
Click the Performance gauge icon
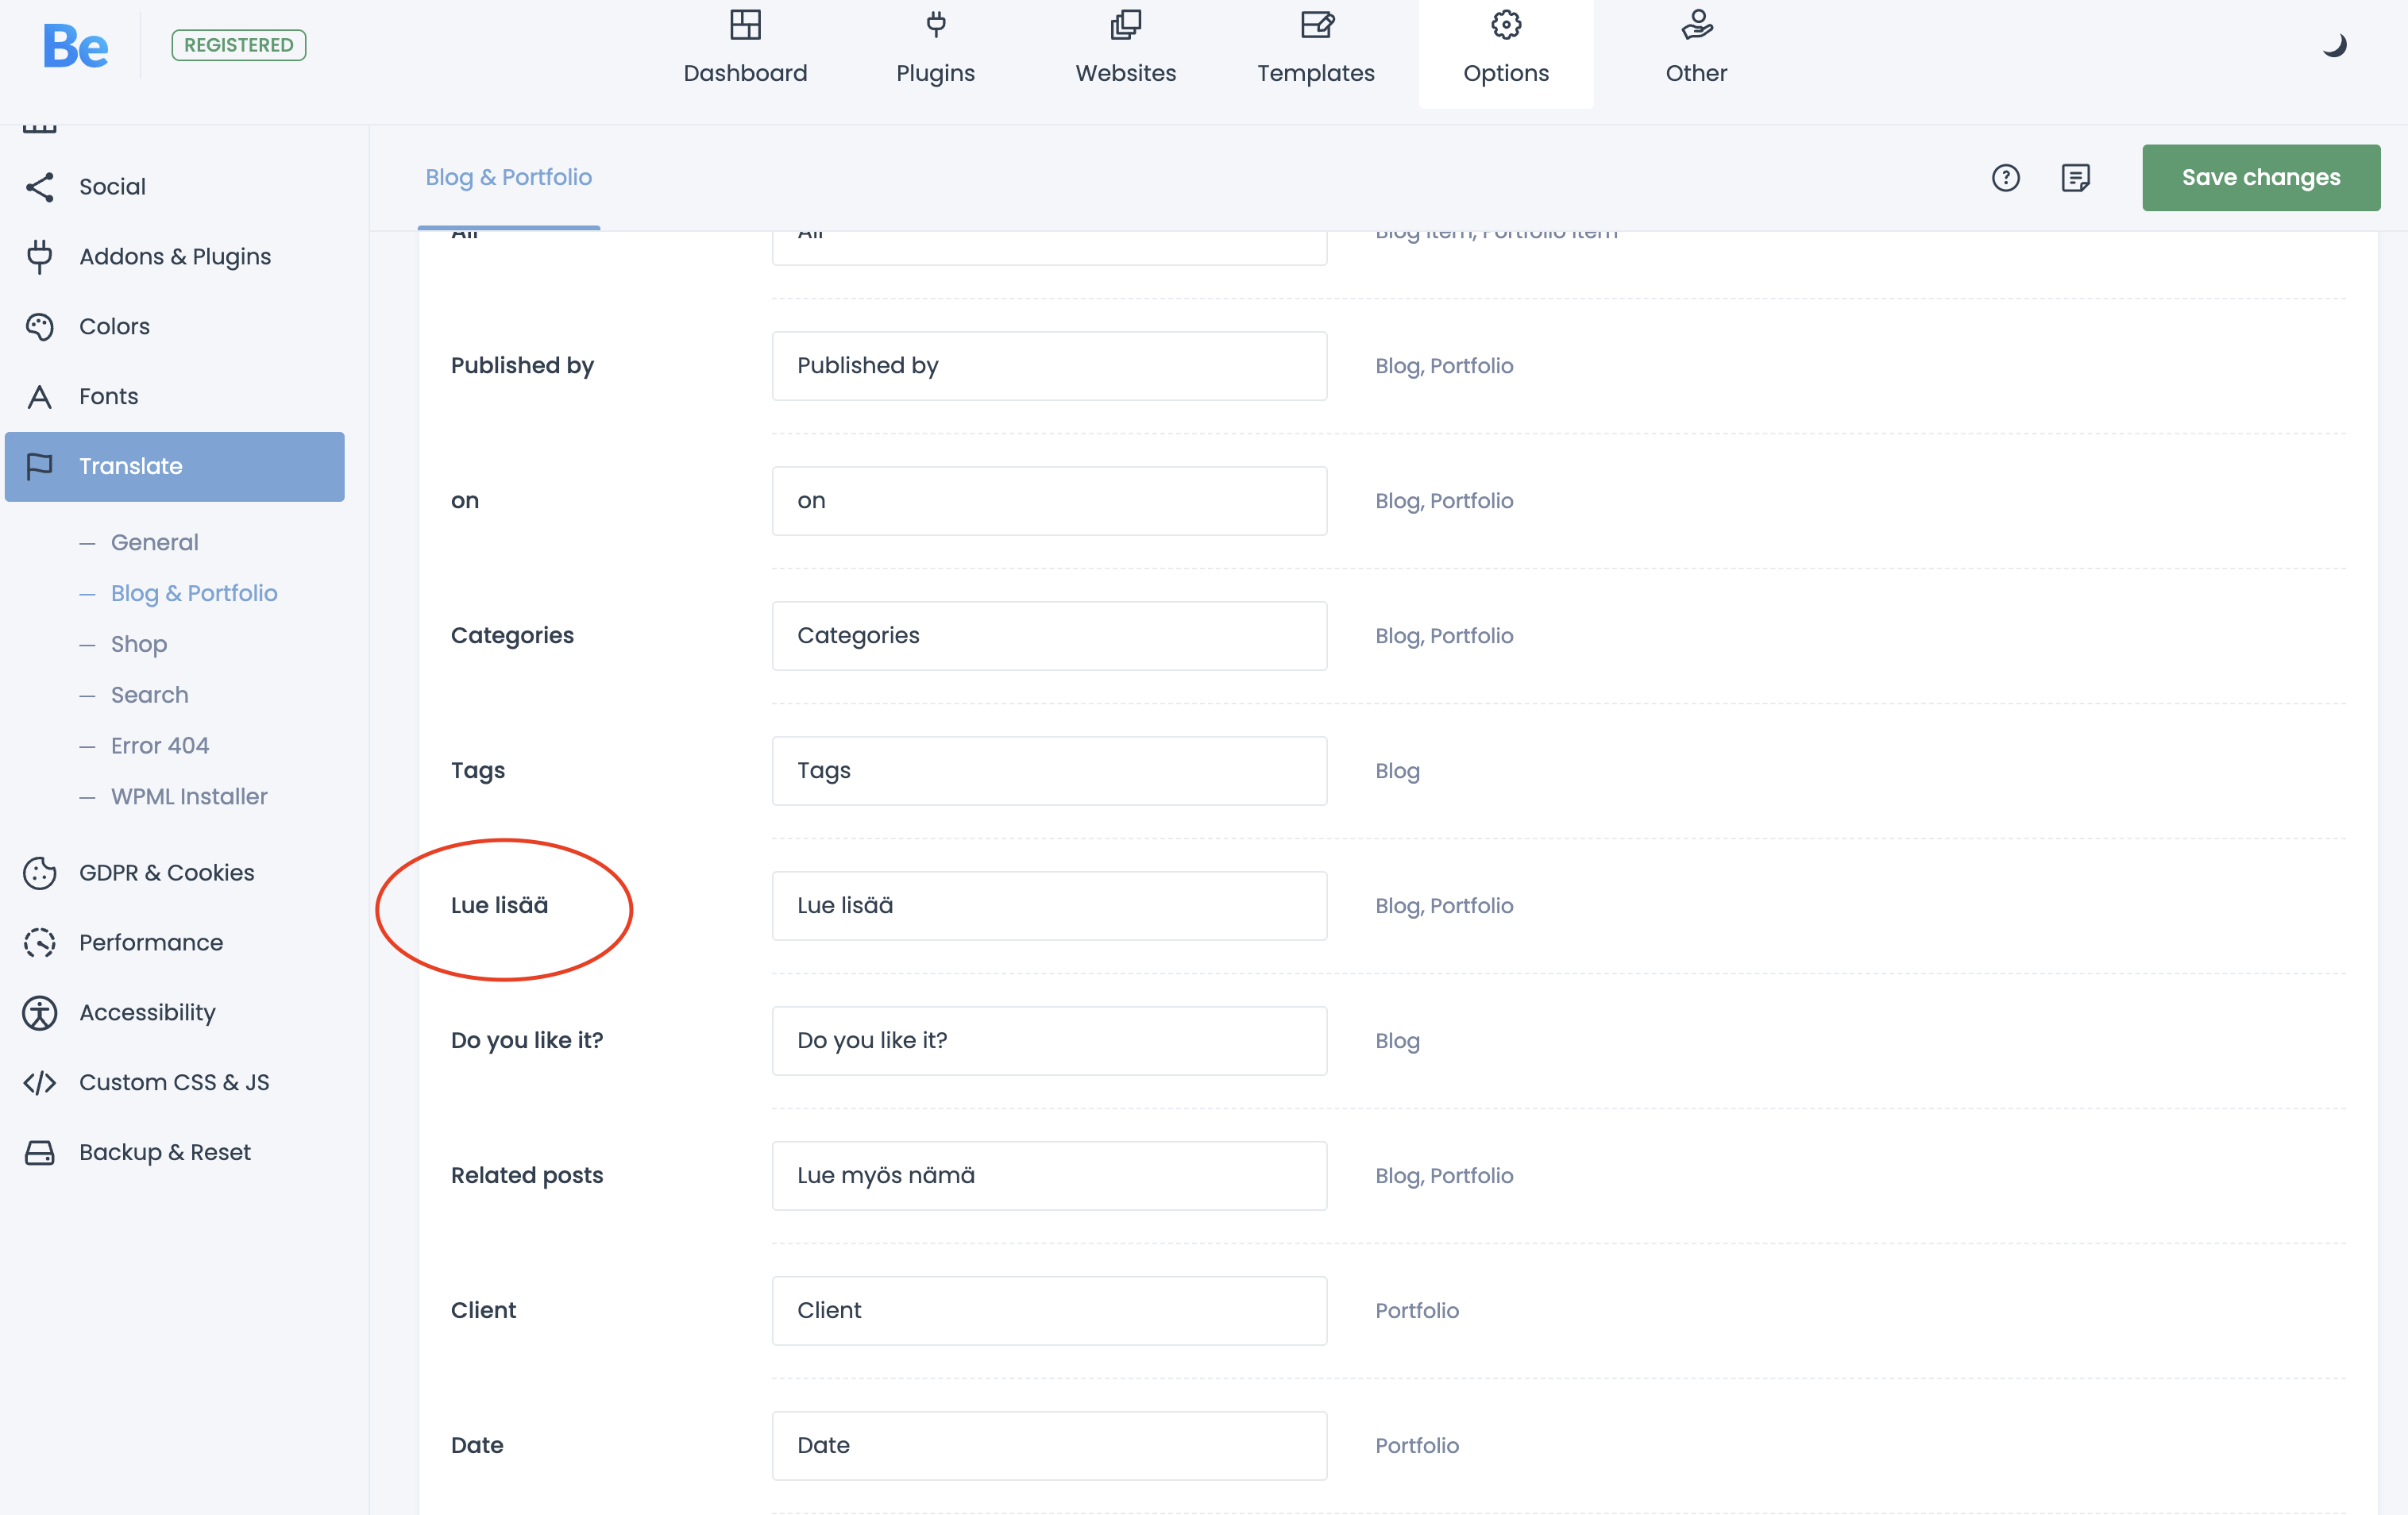pyautogui.click(x=40, y=943)
